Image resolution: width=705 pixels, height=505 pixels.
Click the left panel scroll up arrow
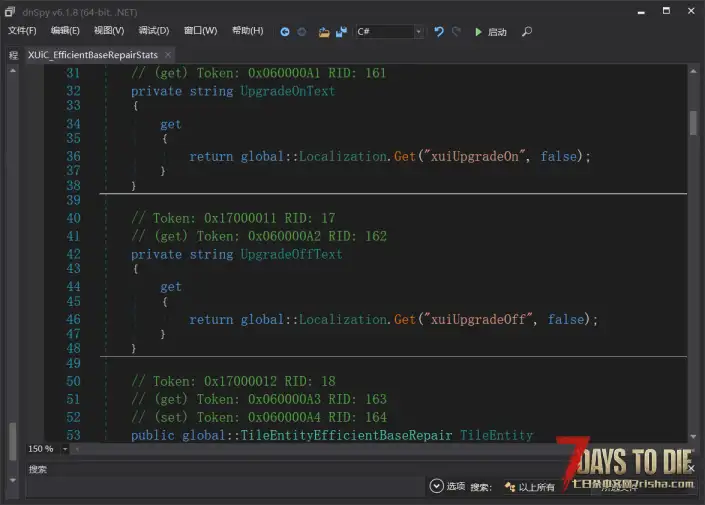pyautogui.click(x=13, y=71)
